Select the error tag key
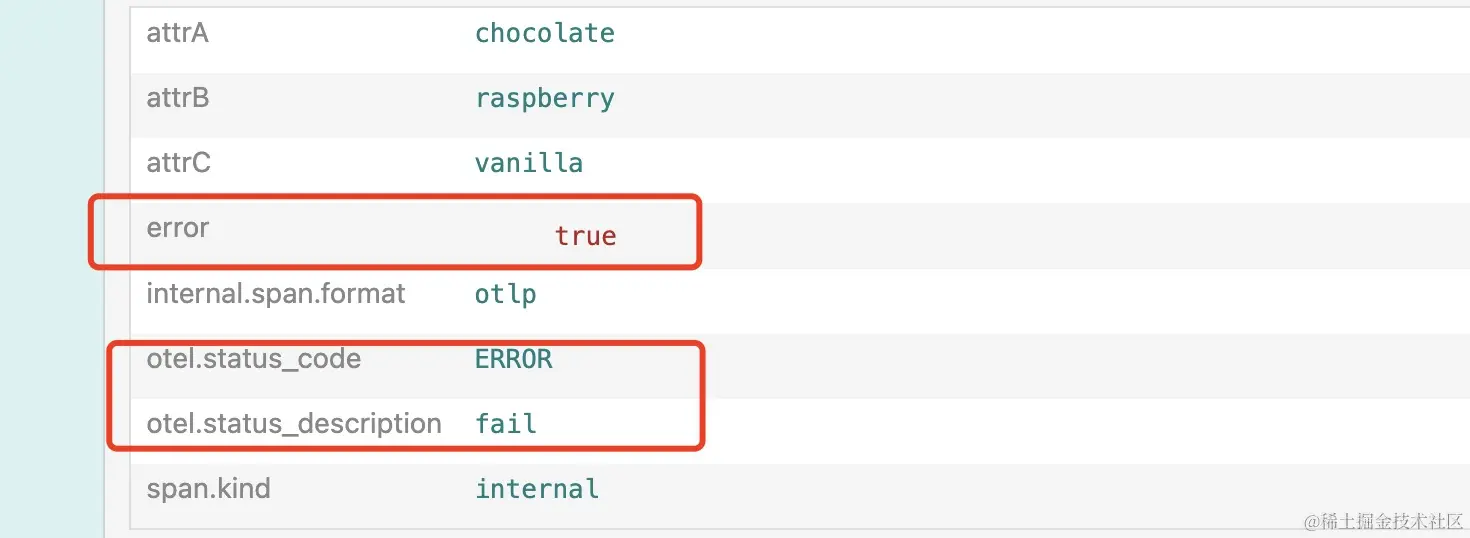This screenshot has height=538, width=1470. click(x=177, y=228)
